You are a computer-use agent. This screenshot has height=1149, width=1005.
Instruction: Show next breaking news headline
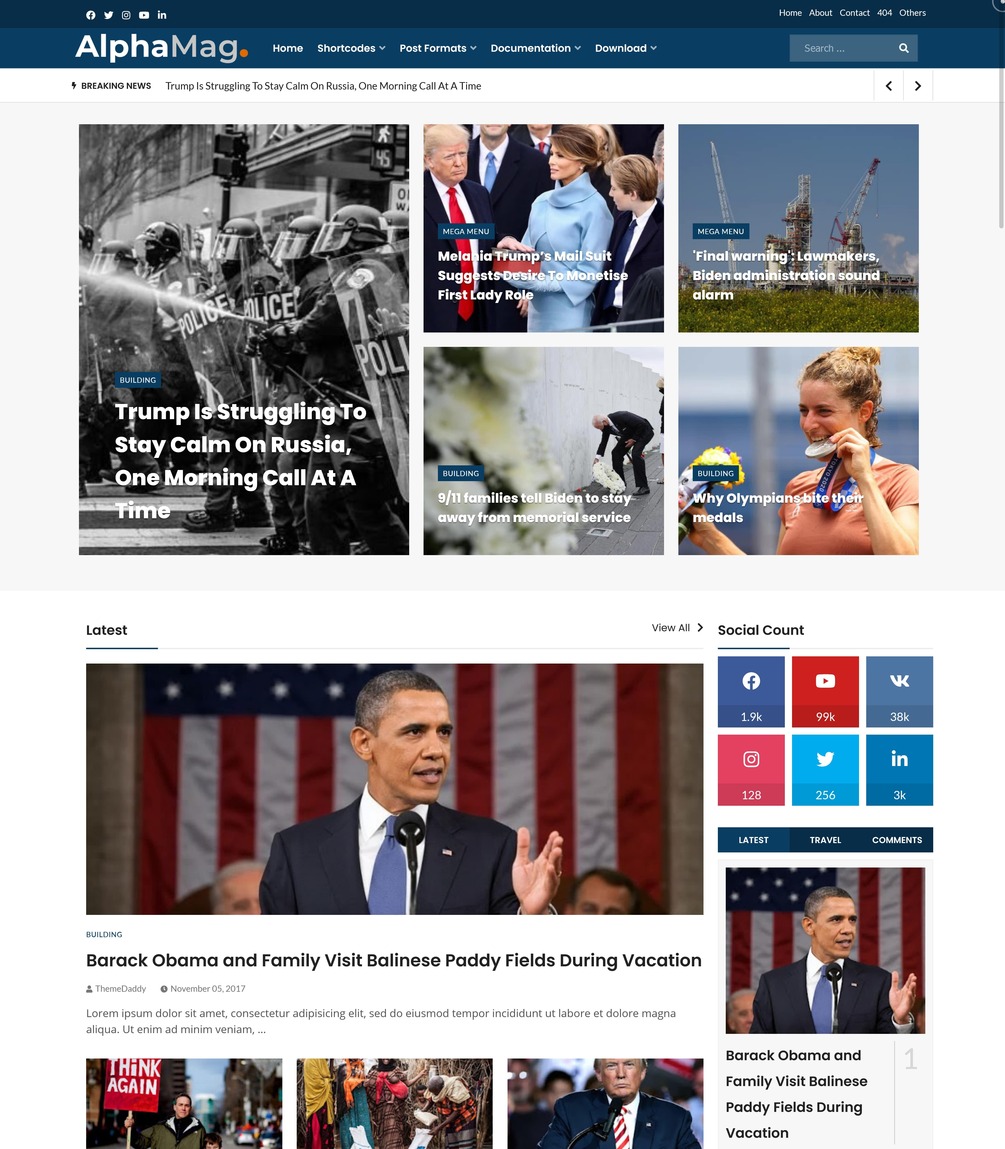click(x=918, y=86)
